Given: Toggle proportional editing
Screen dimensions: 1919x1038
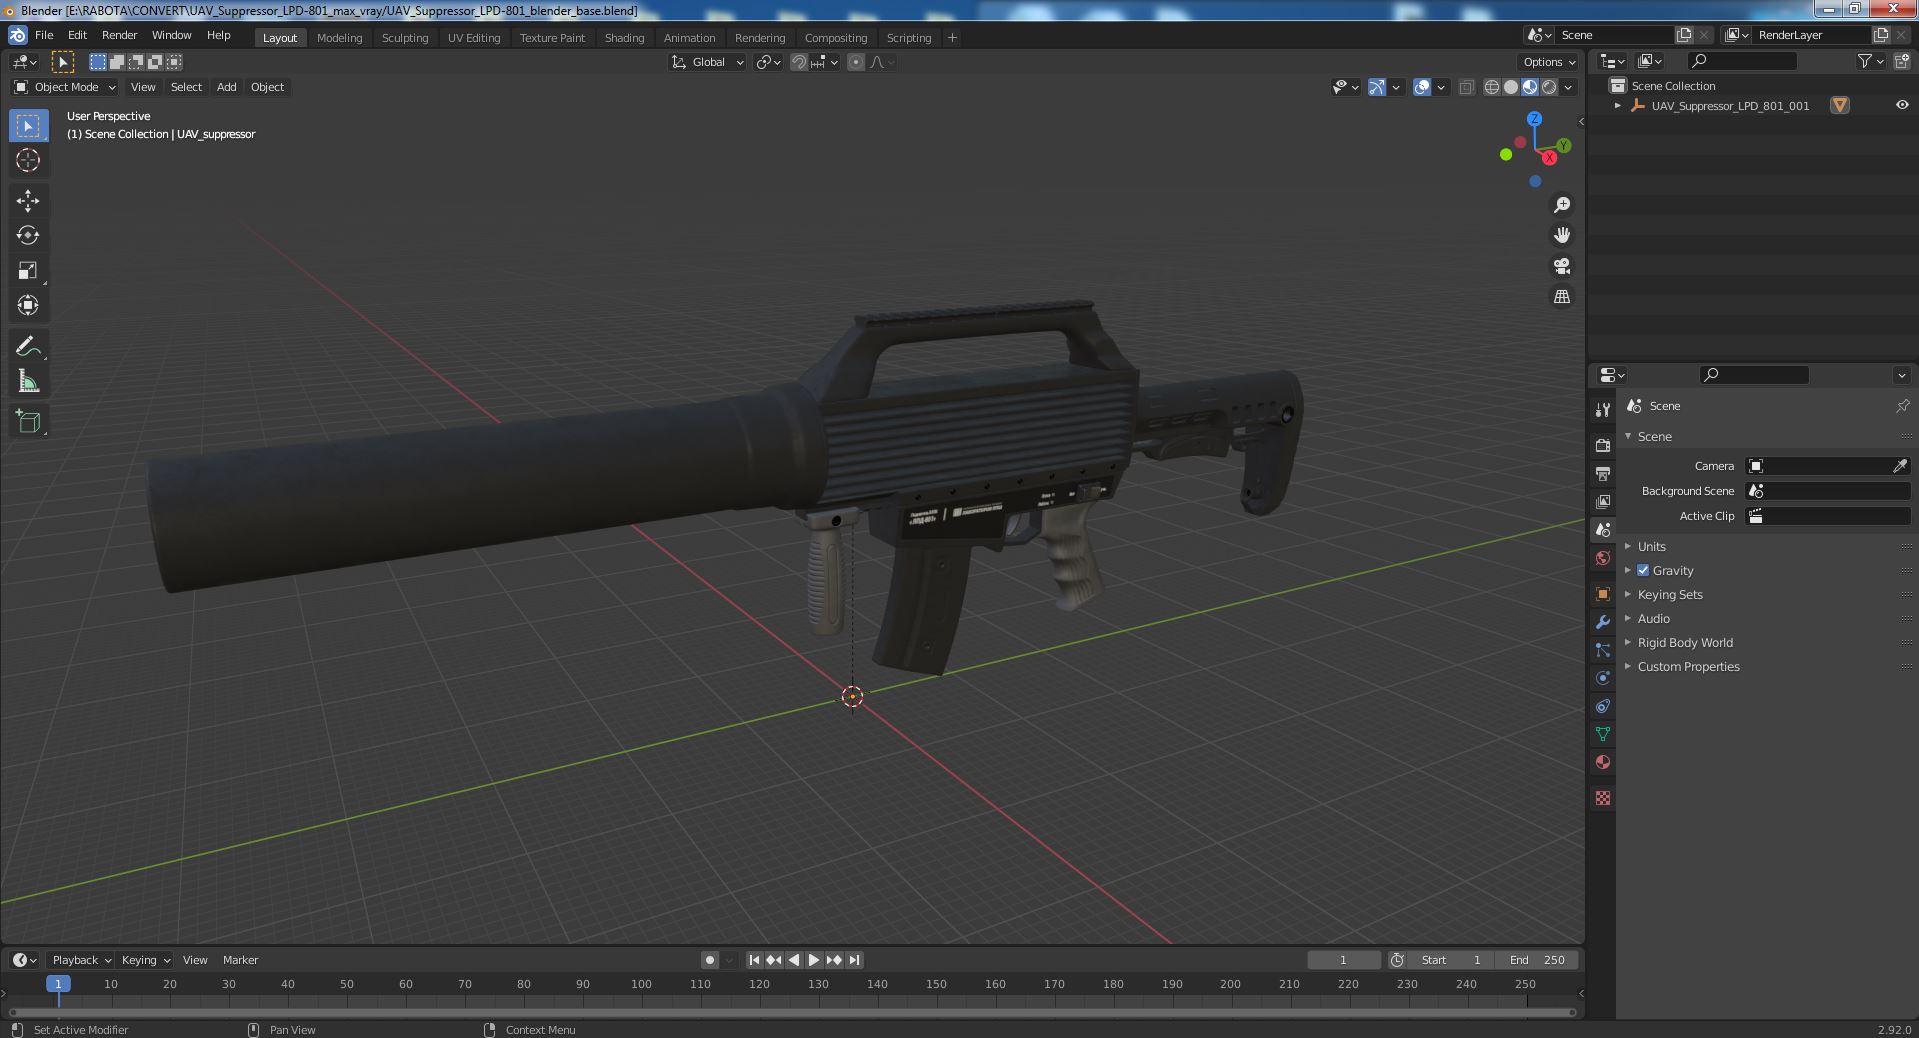Looking at the screenshot, I should click(x=856, y=62).
